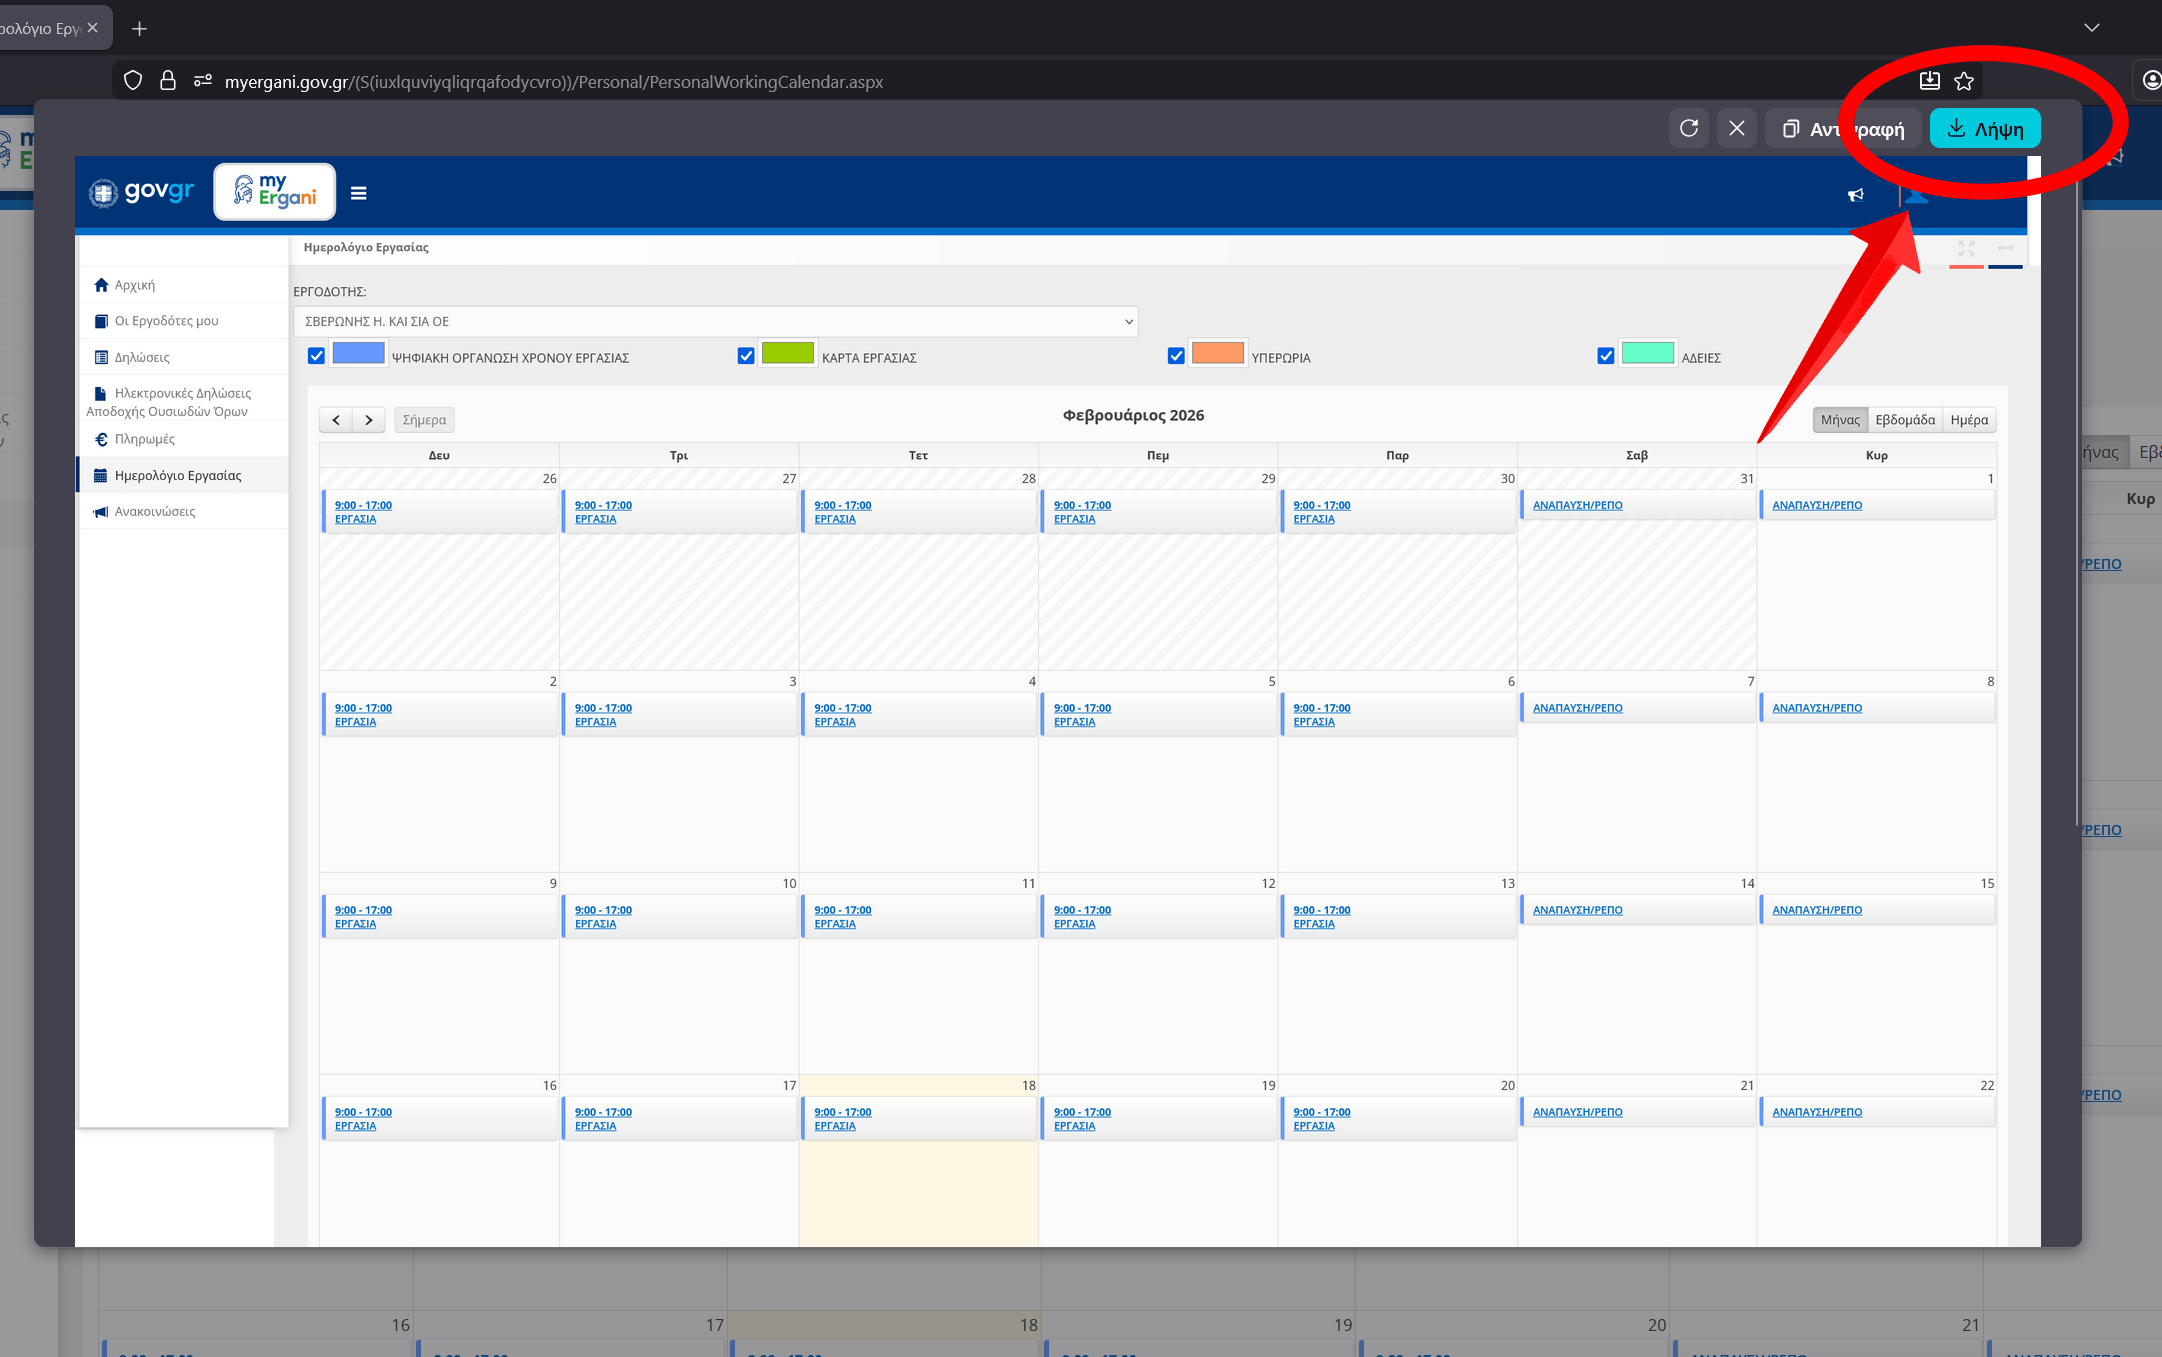The image size is (2162, 1357).
Task: Click the Firefox account profile icon
Action: coord(2150,81)
